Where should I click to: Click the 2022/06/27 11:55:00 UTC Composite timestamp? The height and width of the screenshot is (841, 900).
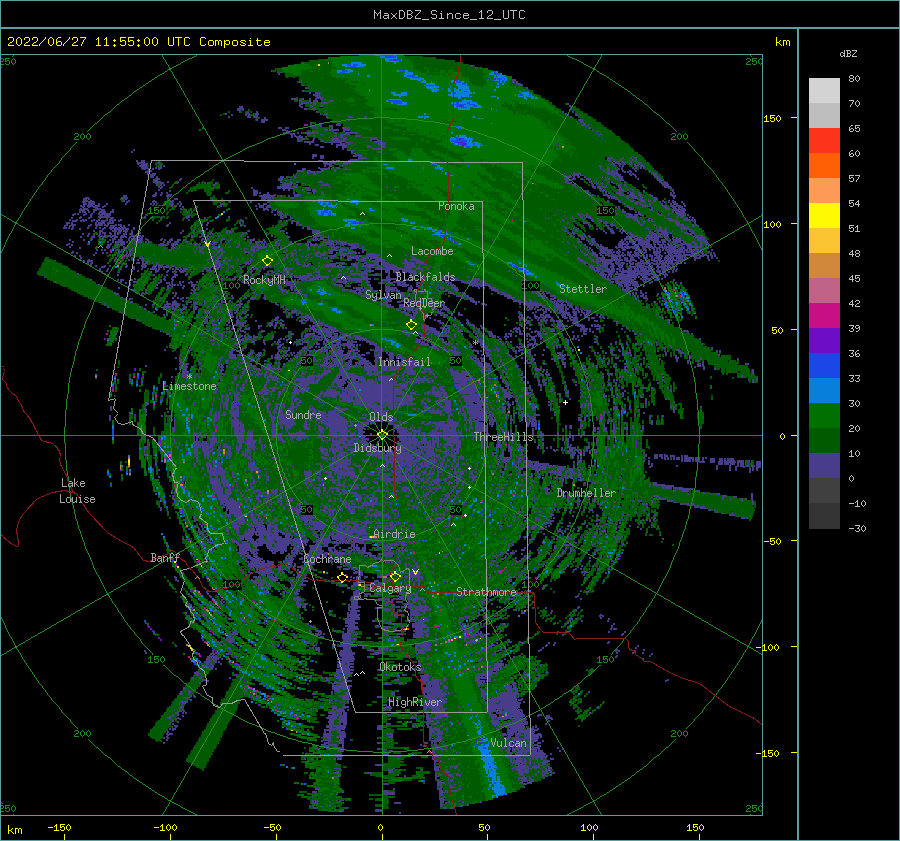(x=138, y=42)
